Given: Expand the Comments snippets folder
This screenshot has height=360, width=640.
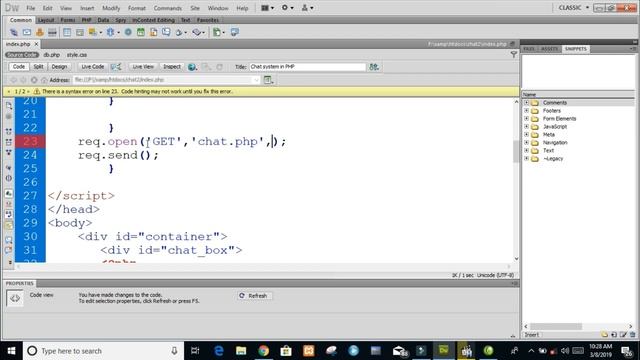Looking at the screenshot, I should (x=527, y=102).
